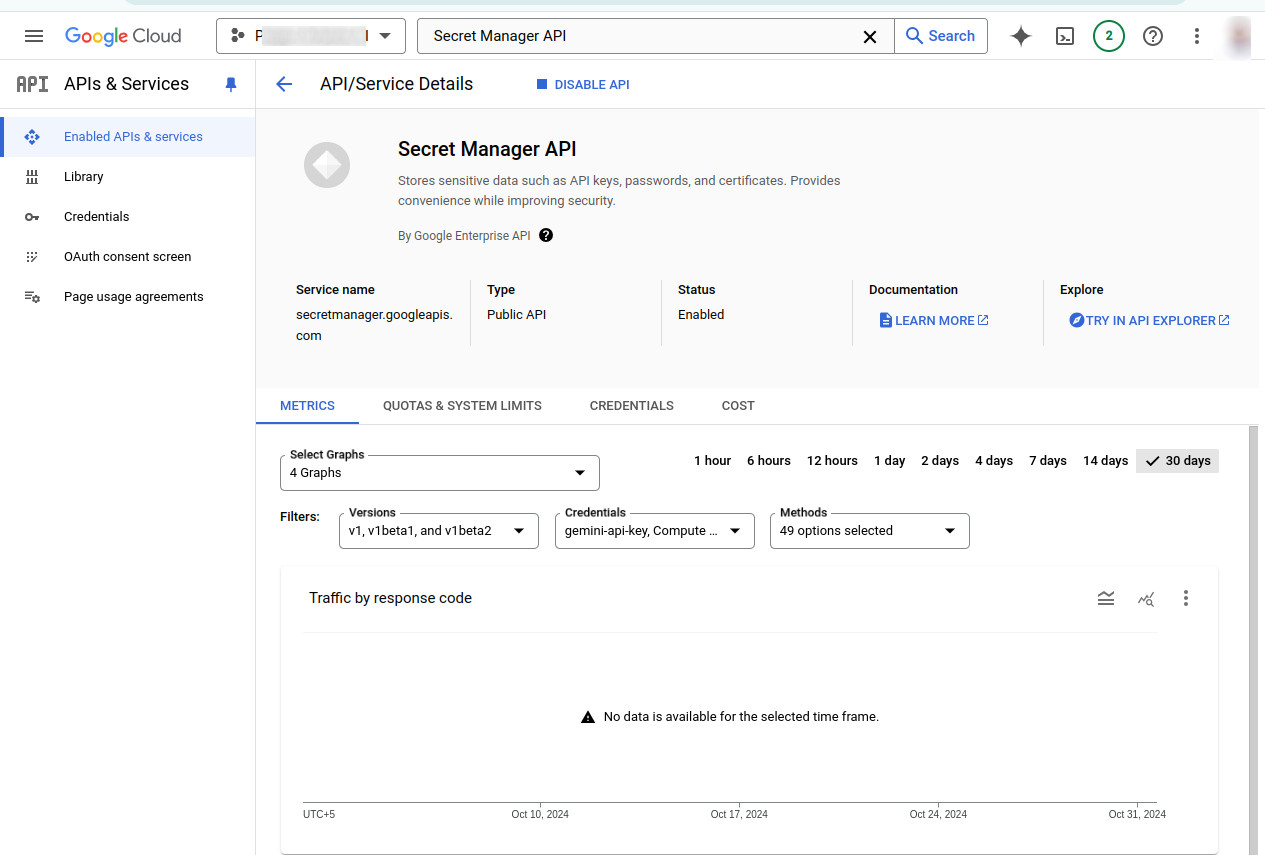Click the Secret Manager API heading
Viewport: 1265px width, 855px height.
(487, 149)
